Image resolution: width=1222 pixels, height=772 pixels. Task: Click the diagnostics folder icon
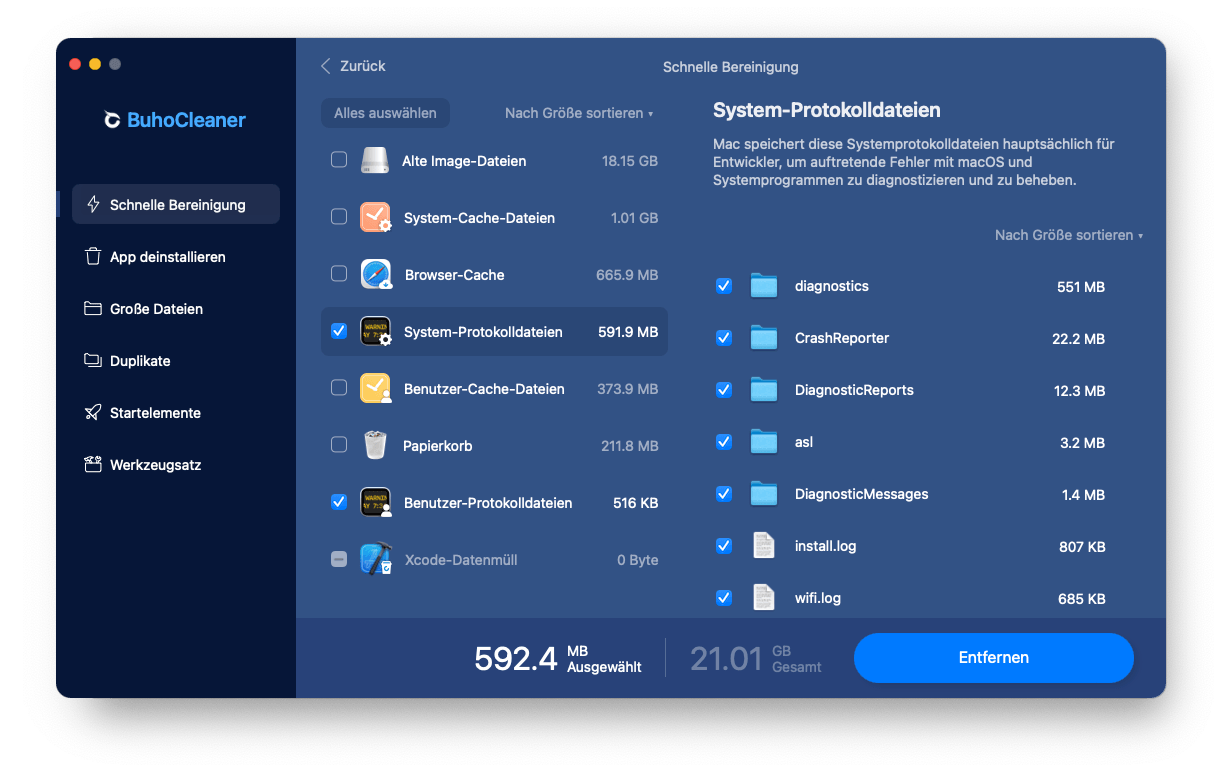click(764, 286)
